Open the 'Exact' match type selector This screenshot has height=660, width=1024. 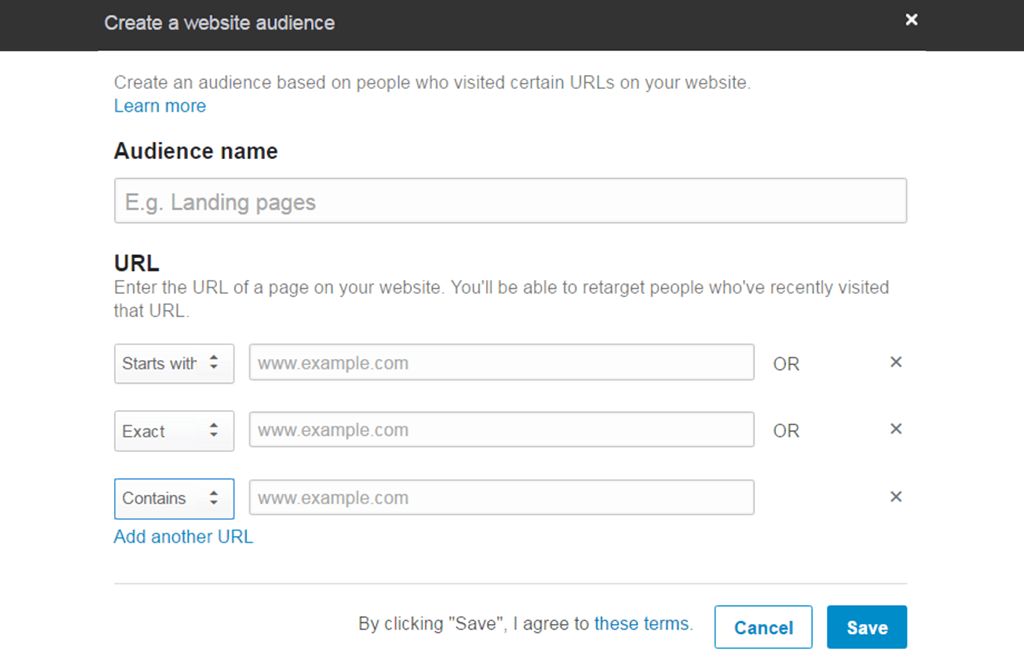[160, 430]
